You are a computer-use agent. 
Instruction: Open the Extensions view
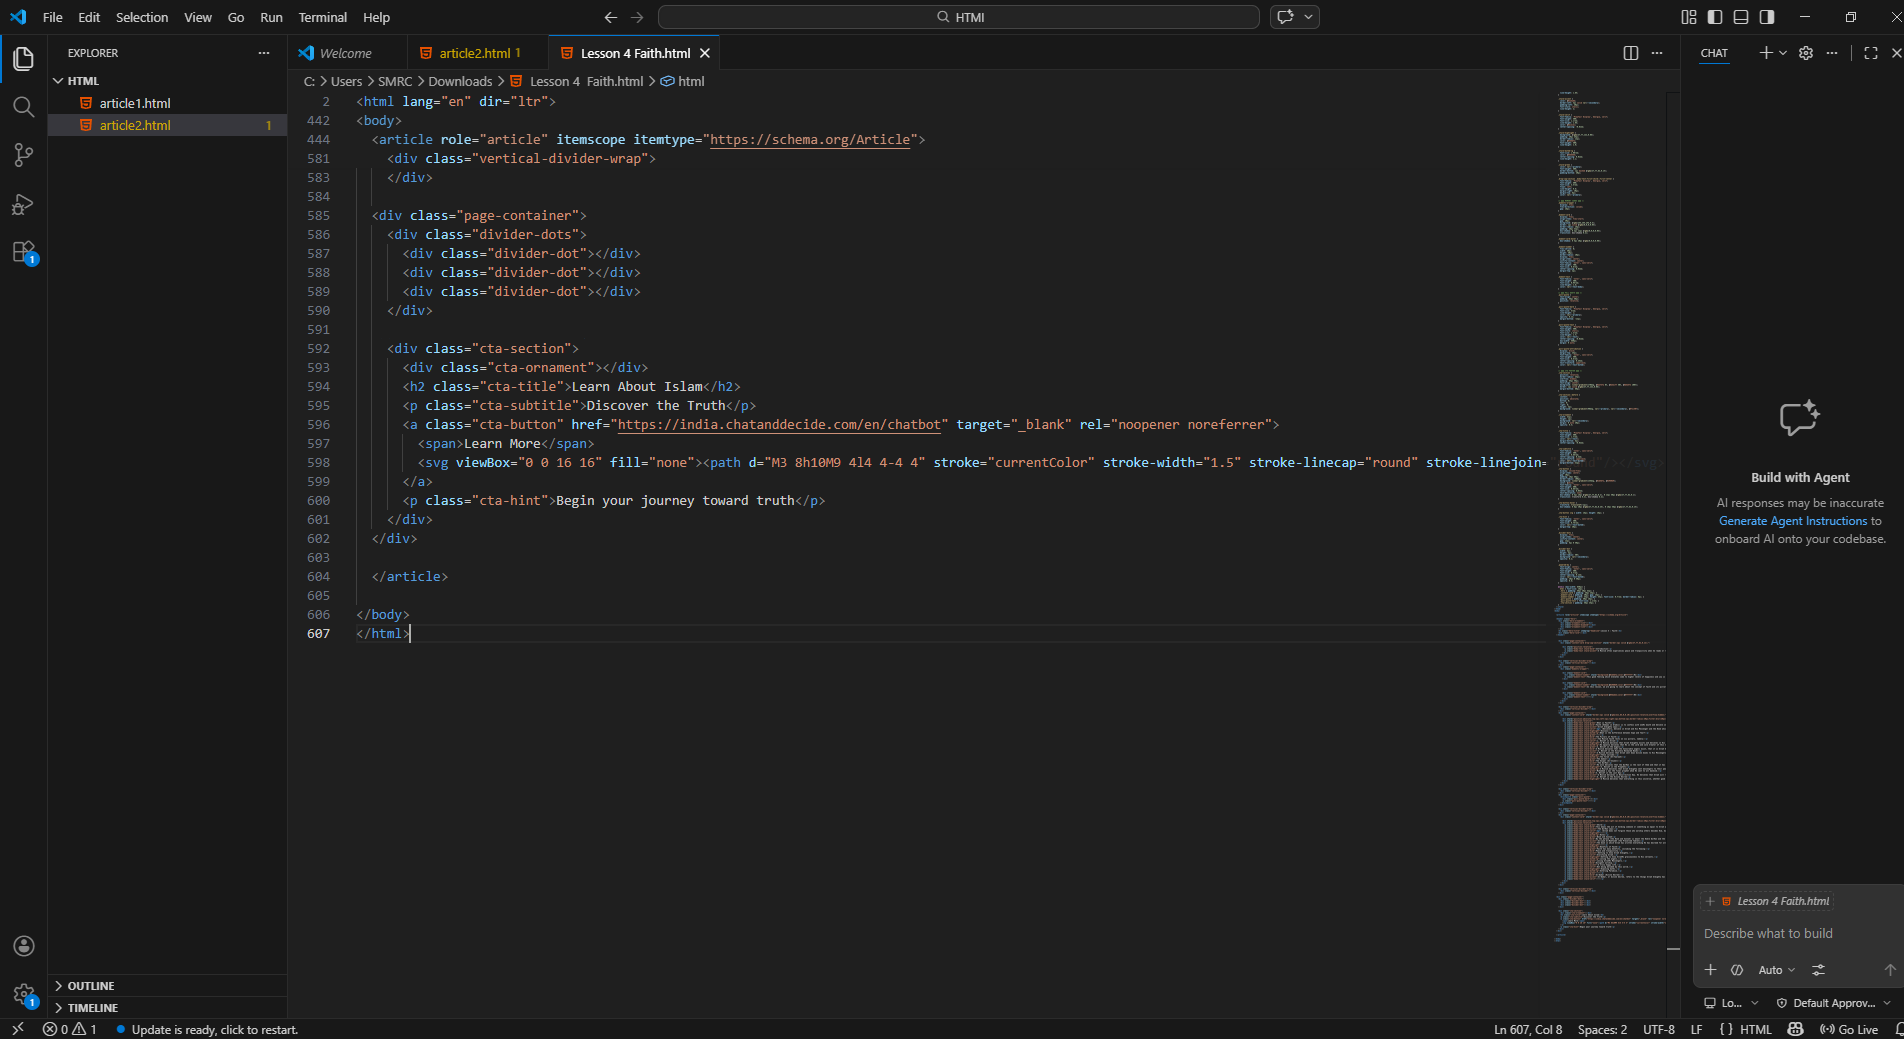click(23, 252)
